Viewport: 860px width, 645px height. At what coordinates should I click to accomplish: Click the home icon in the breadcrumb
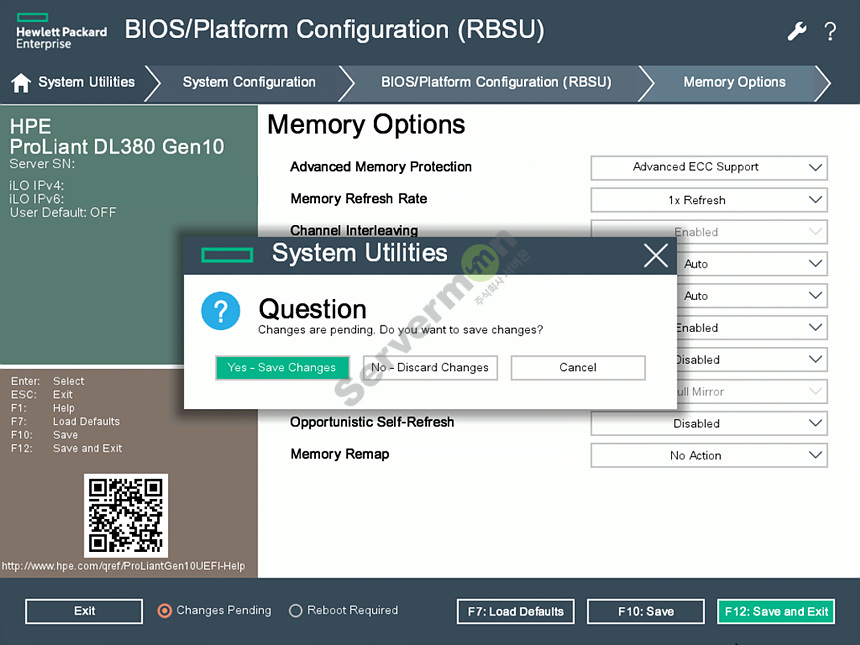[x=21, y=83]
